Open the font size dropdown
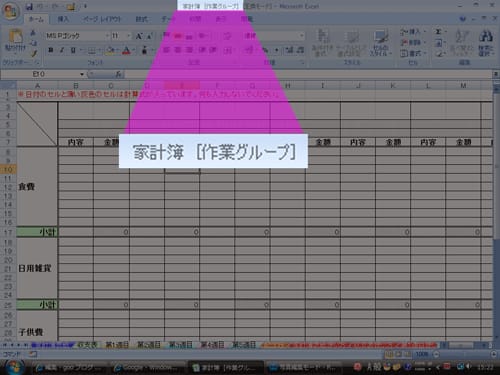This screenshot has height=375, width=500. [x=129, y=36]
